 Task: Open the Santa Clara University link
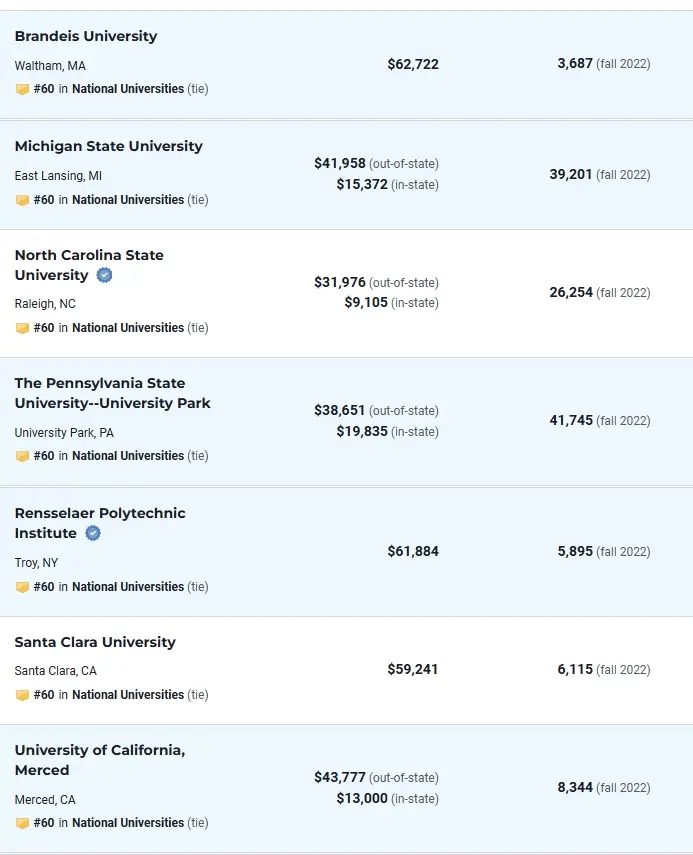coord(95,642)
